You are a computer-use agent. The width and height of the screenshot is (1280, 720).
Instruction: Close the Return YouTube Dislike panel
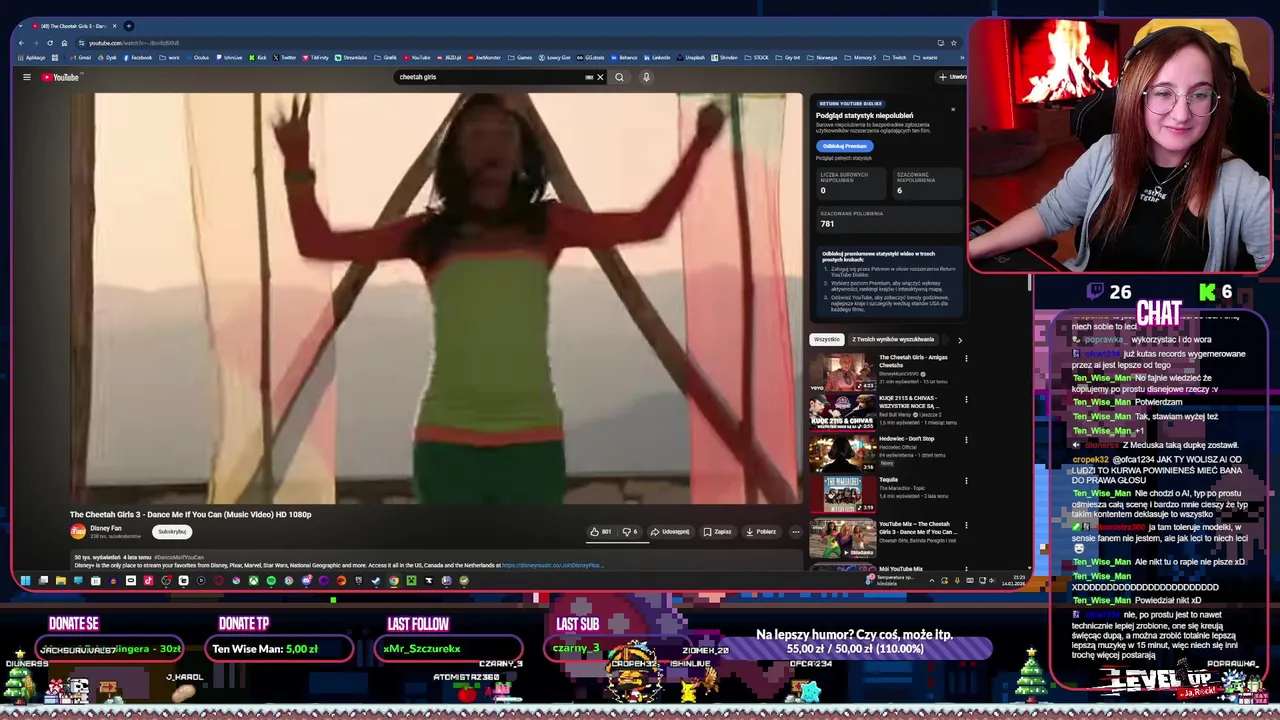click(953, 108)
